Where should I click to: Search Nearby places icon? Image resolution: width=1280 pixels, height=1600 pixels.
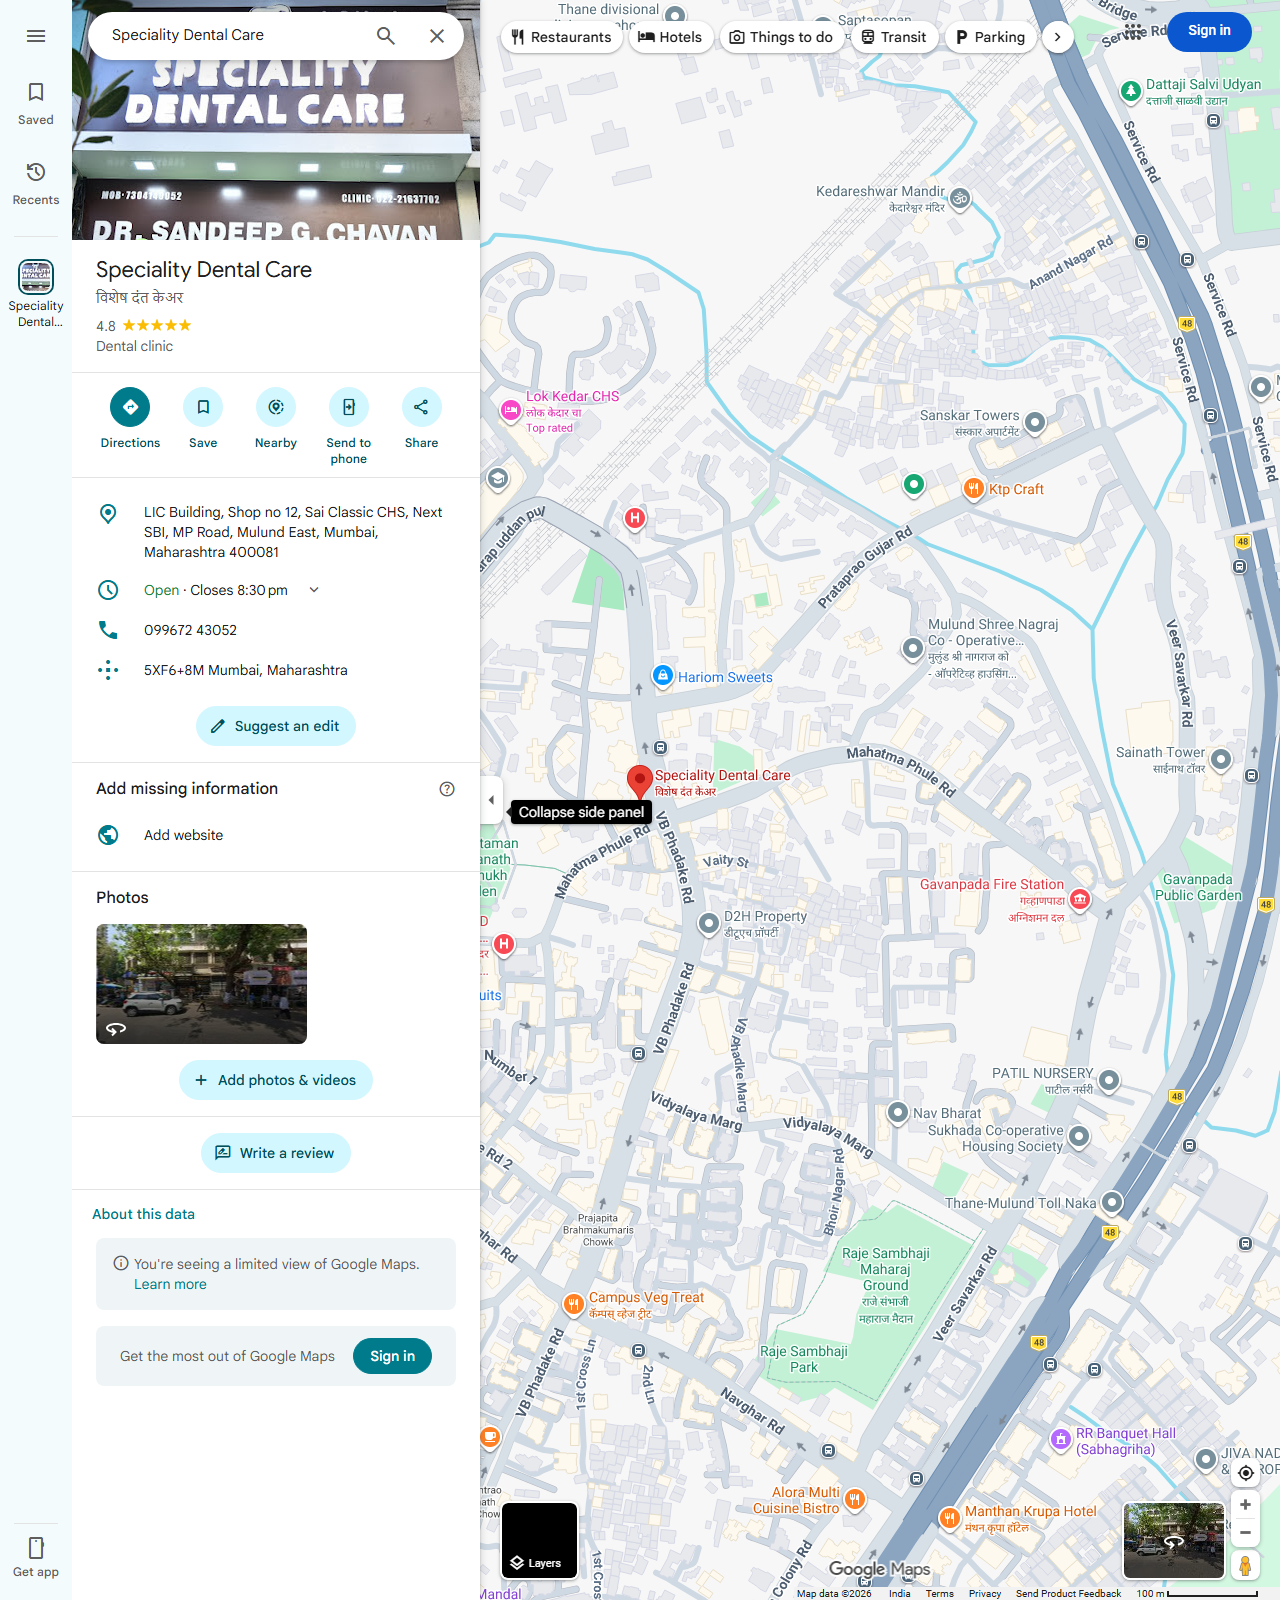coord(276,407)
